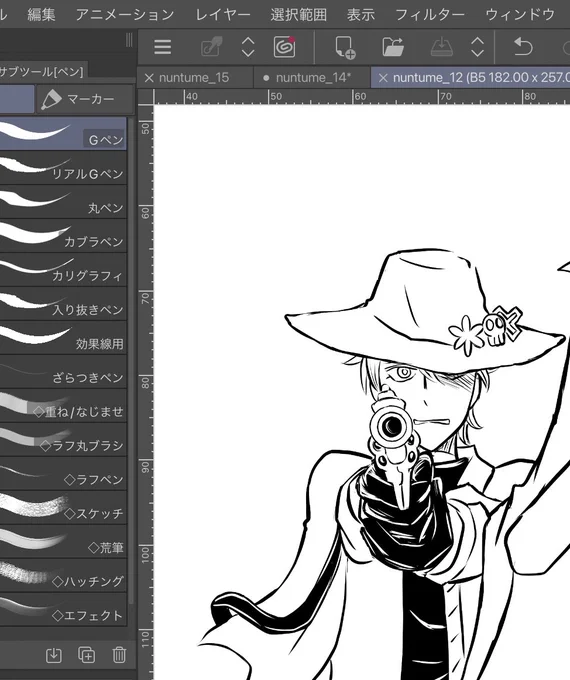The image size is (570, 680).
Task: Open the レイヤー menu
Action: pos(223,15)
